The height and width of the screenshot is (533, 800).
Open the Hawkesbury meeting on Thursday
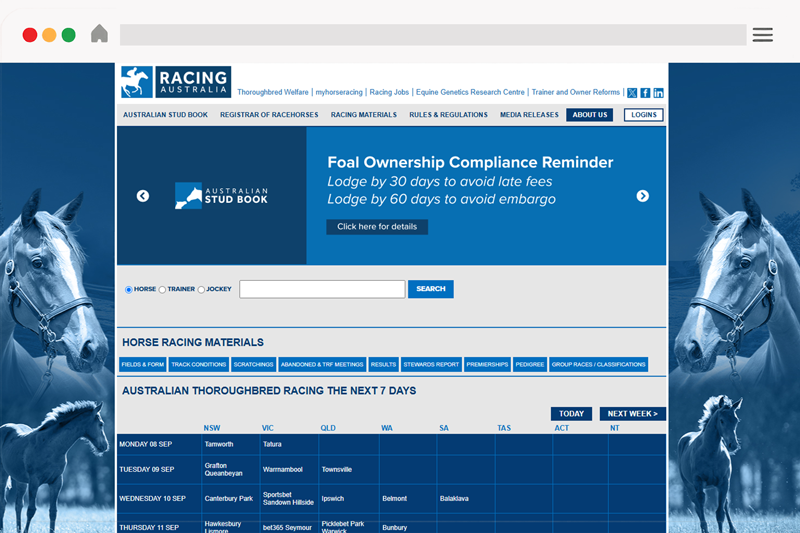[223, 524]
